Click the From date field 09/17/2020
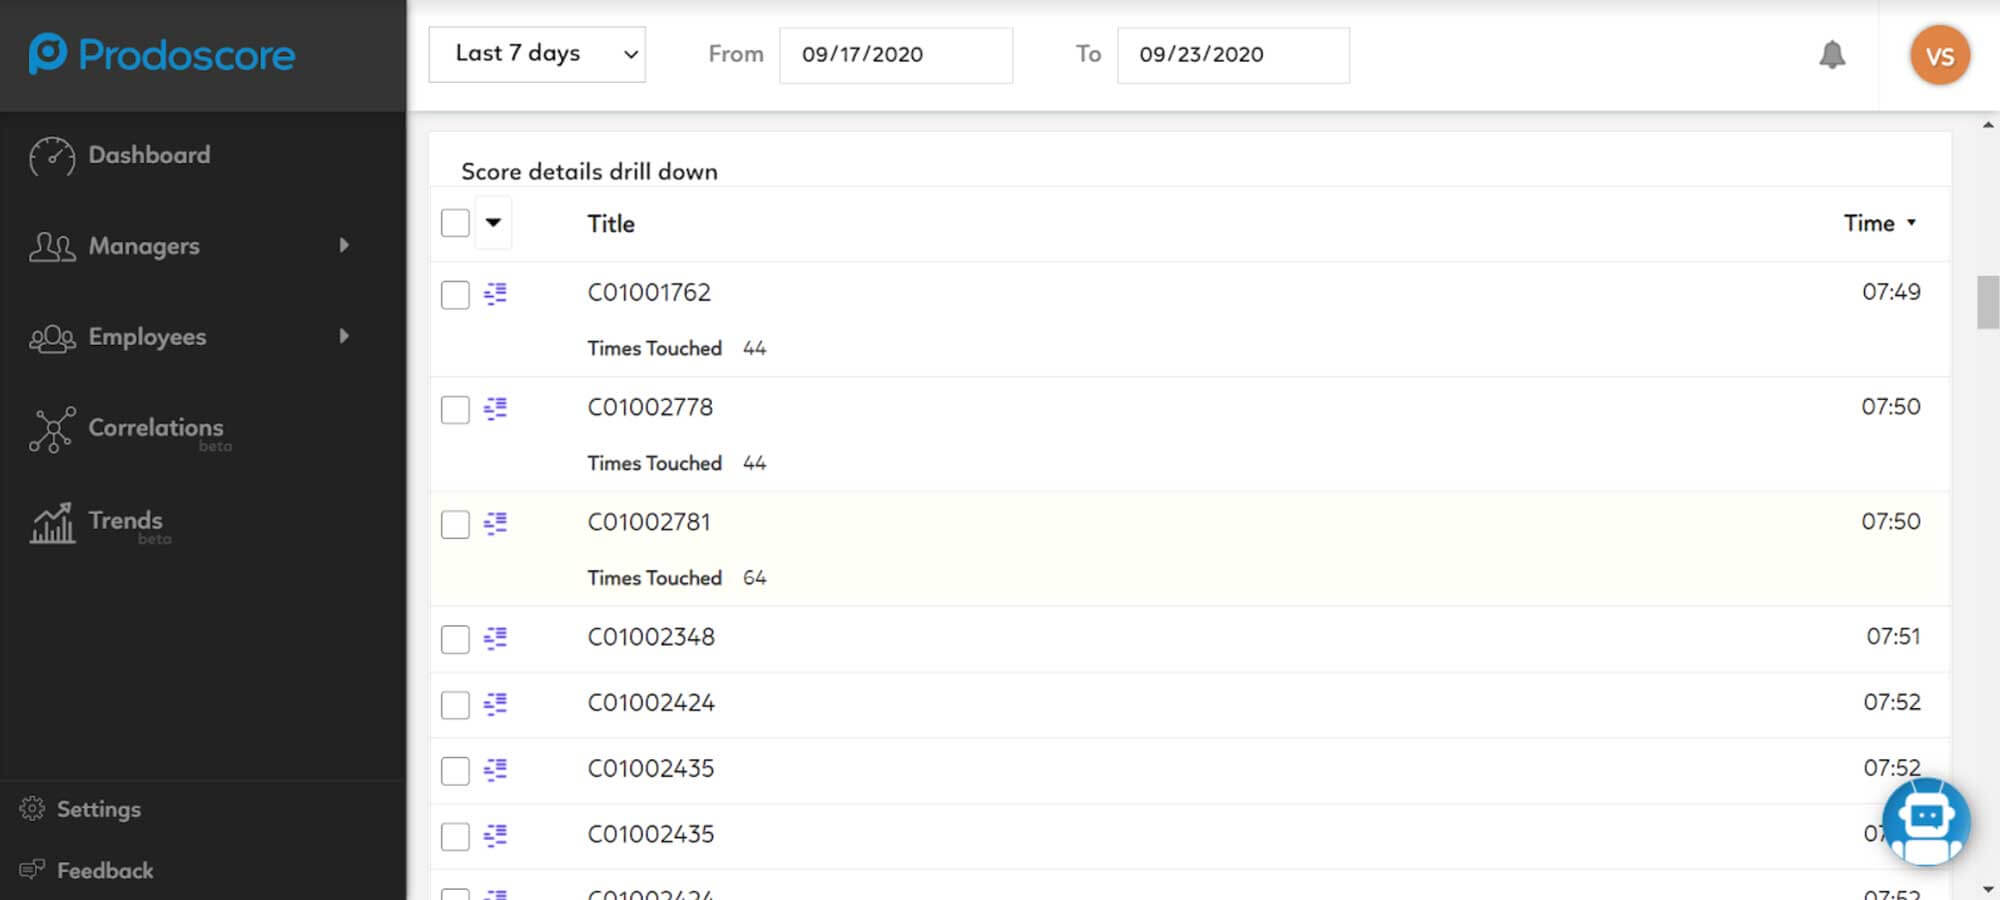Viewport: 2000px width, 900px height. (896, 54)
